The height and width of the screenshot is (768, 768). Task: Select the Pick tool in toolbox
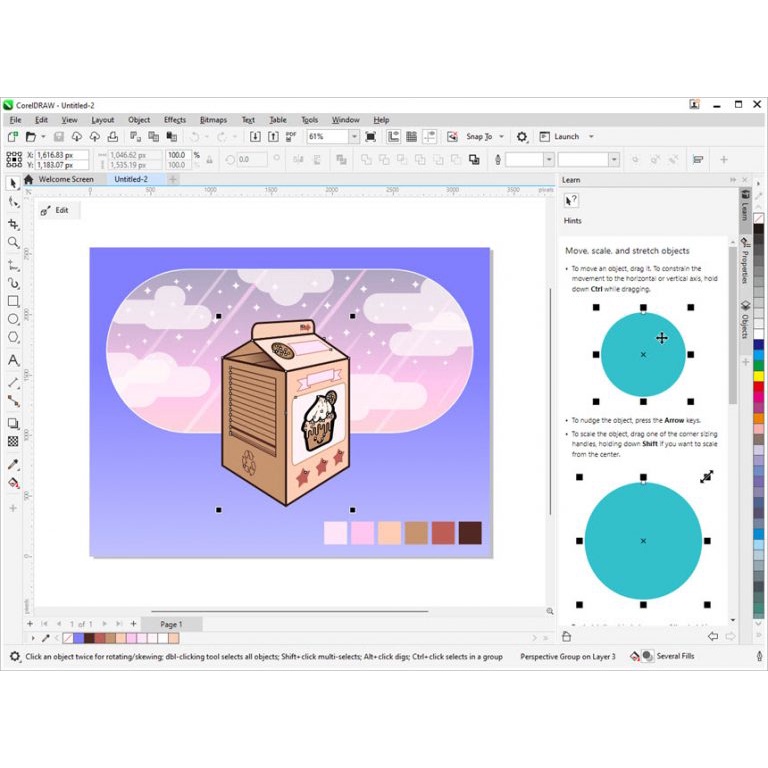13,183
